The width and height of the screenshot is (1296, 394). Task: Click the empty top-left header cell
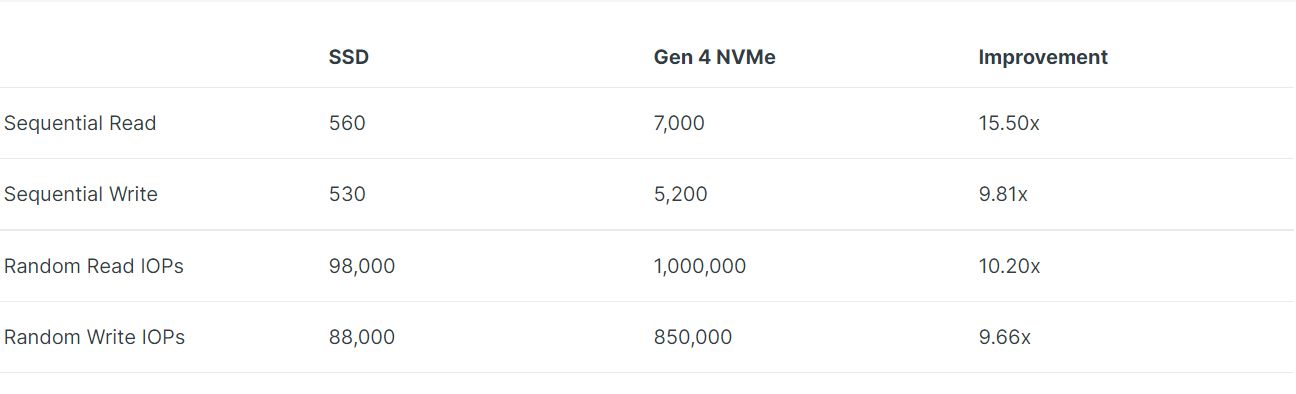[x=162, y=57]
